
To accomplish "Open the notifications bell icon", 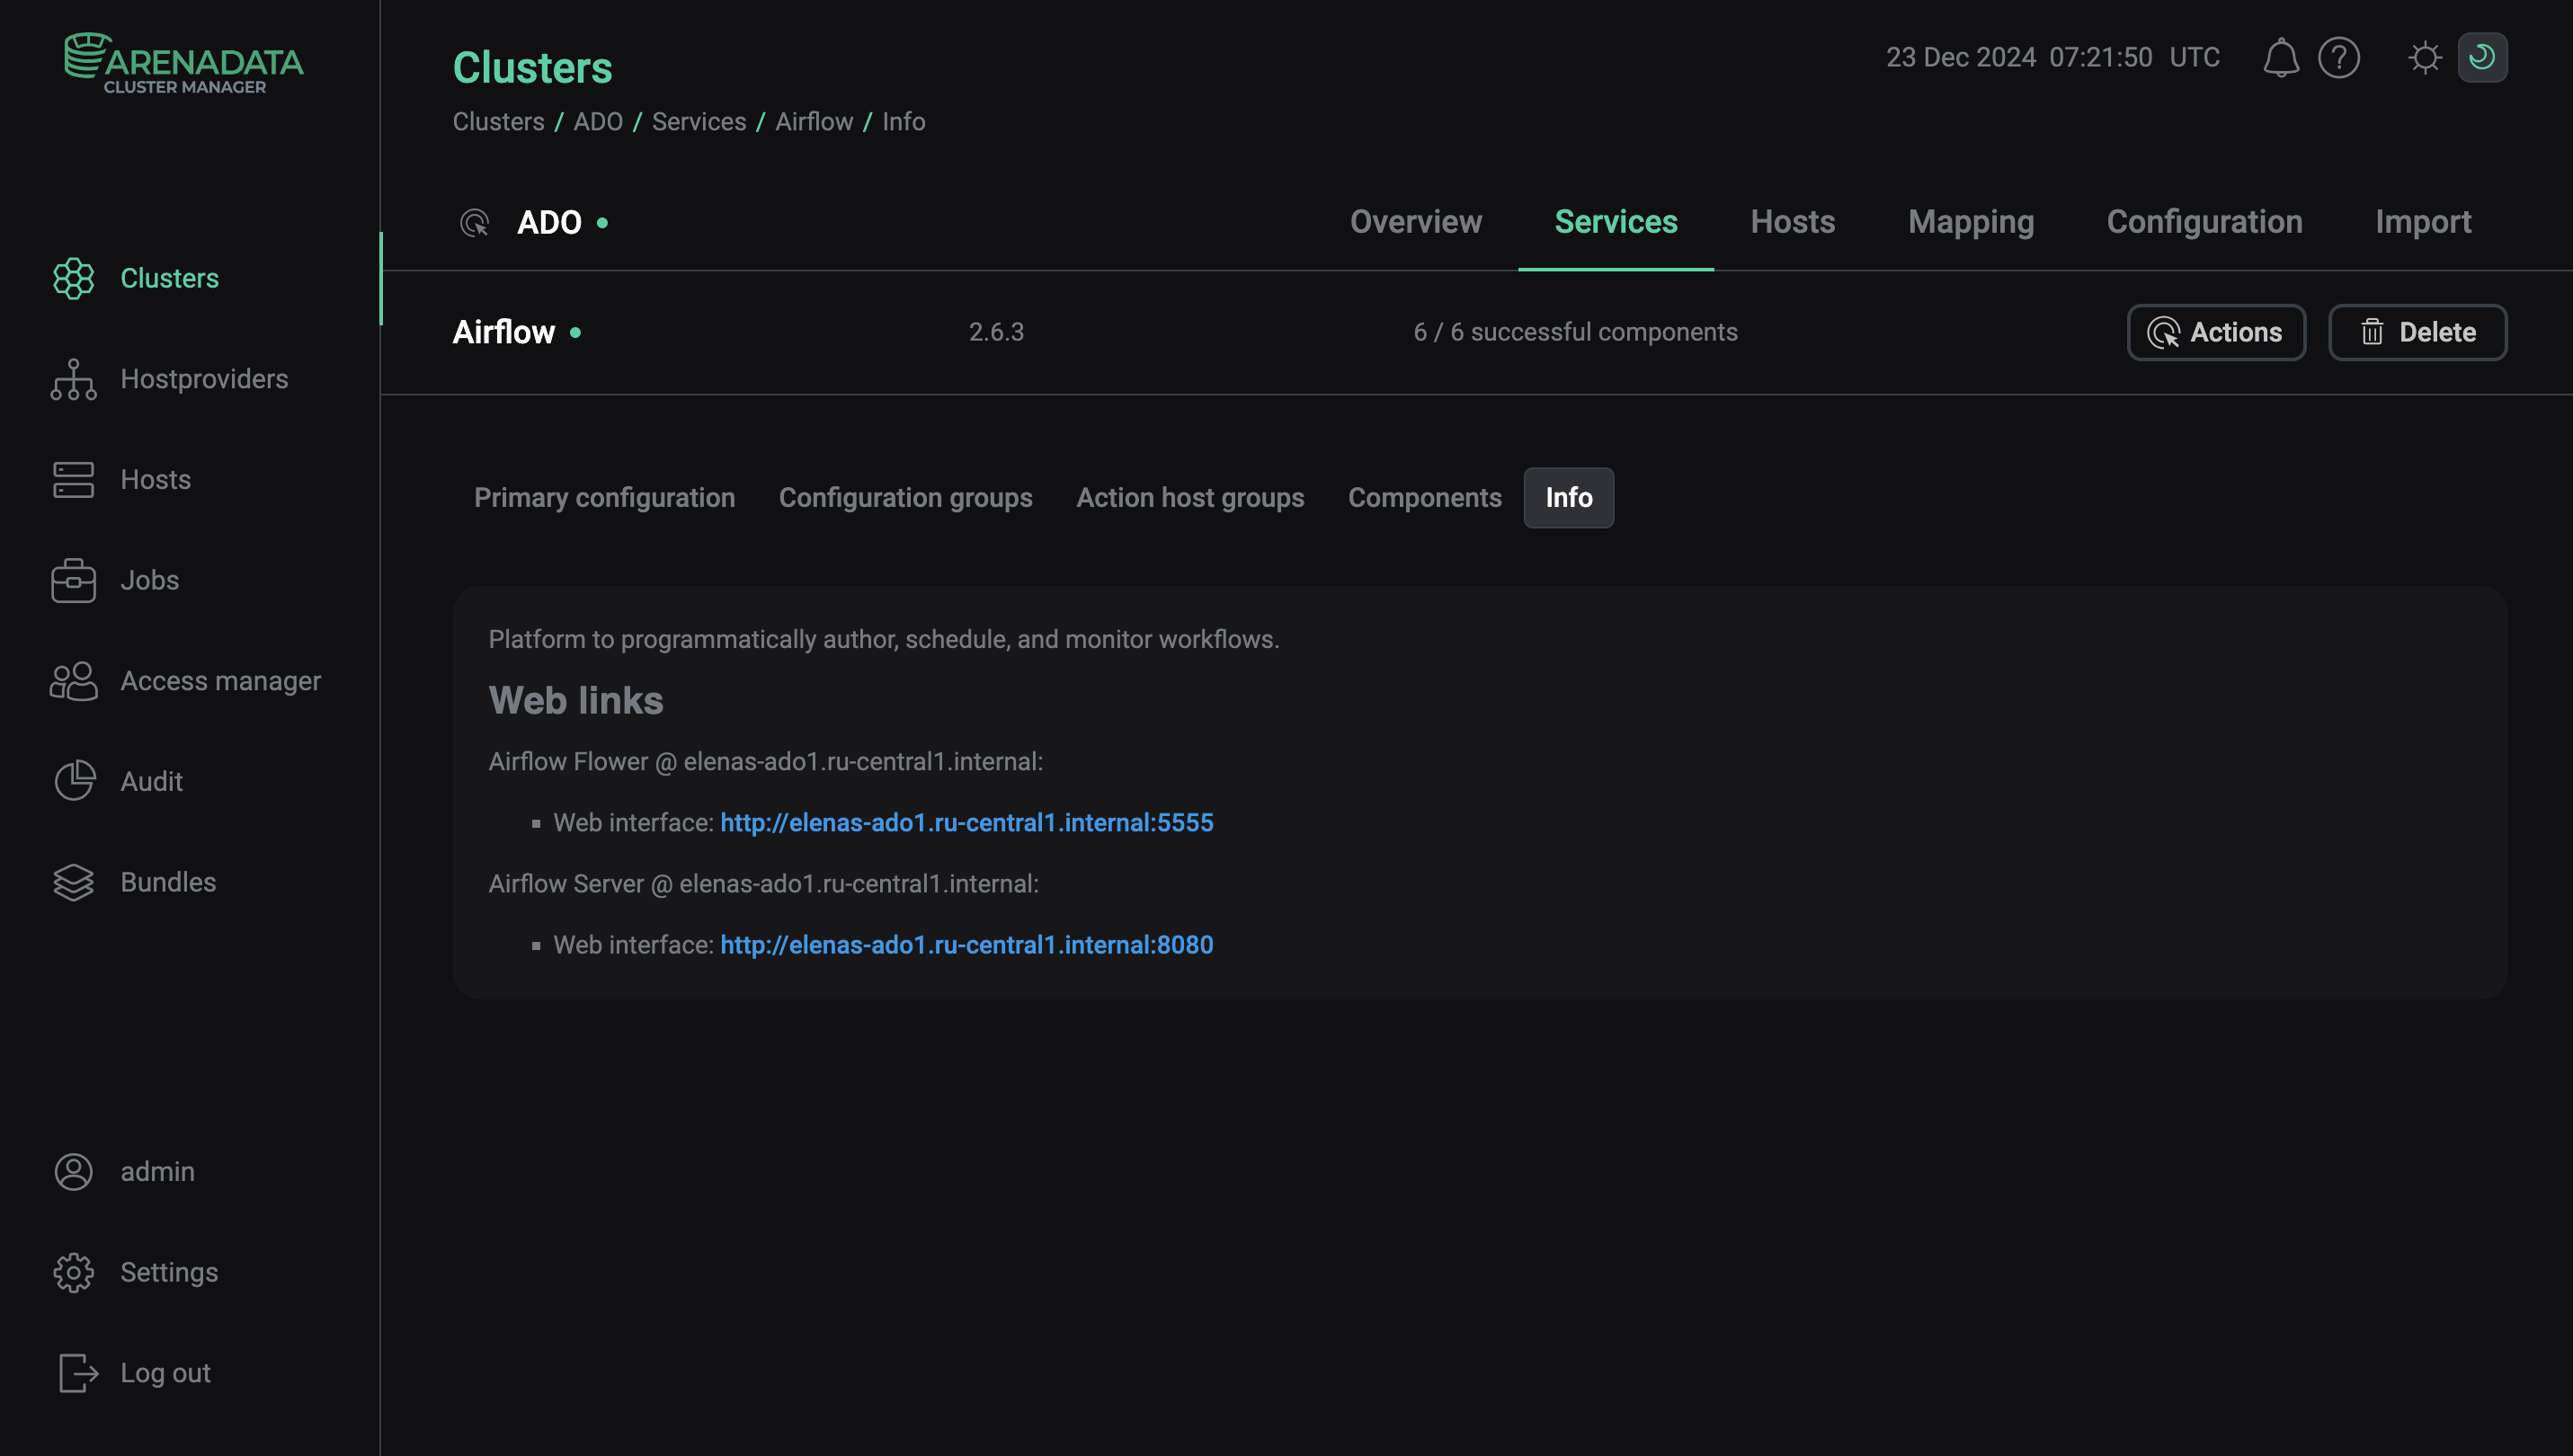I will click(2280, 57).
